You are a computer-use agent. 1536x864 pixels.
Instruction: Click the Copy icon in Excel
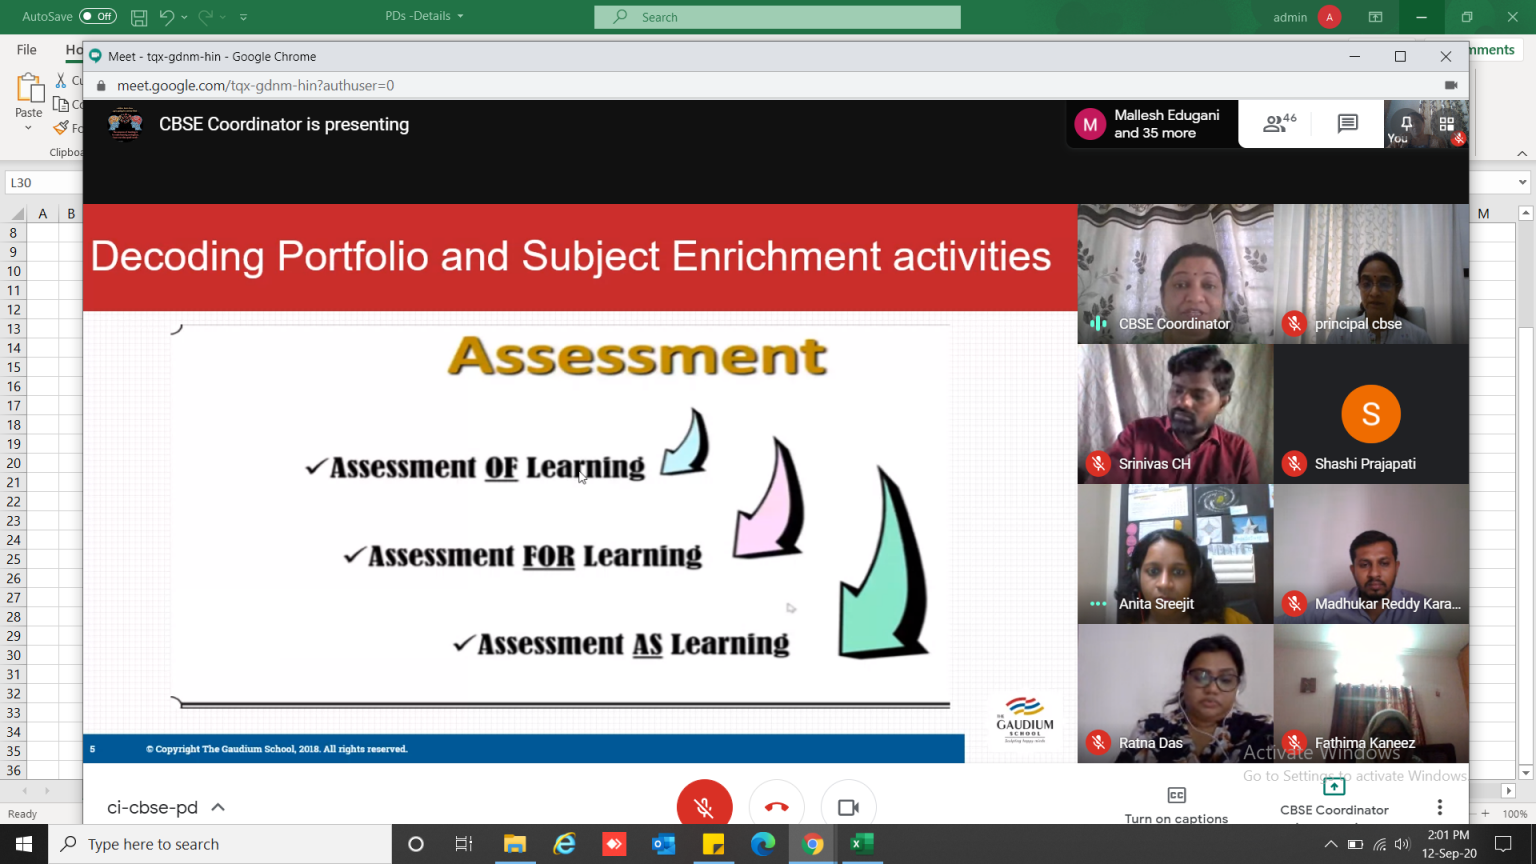point(62,104)
